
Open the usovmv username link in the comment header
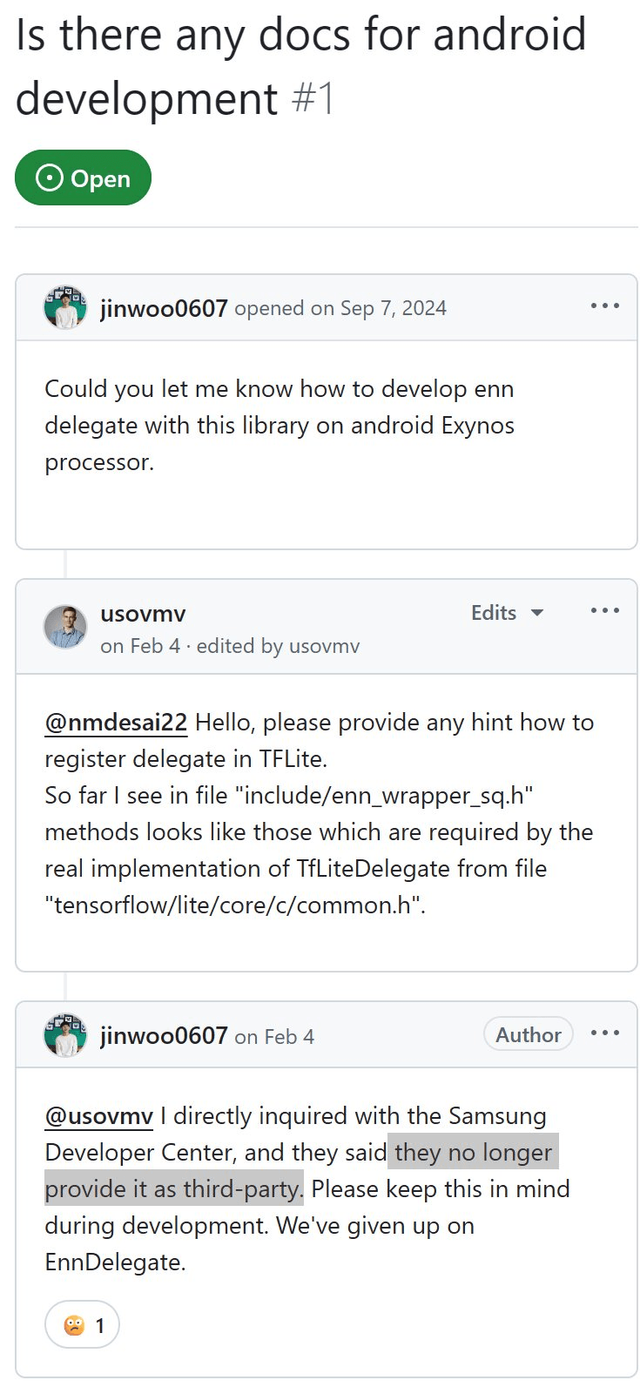pyautogui.click(x=143, y=613)
